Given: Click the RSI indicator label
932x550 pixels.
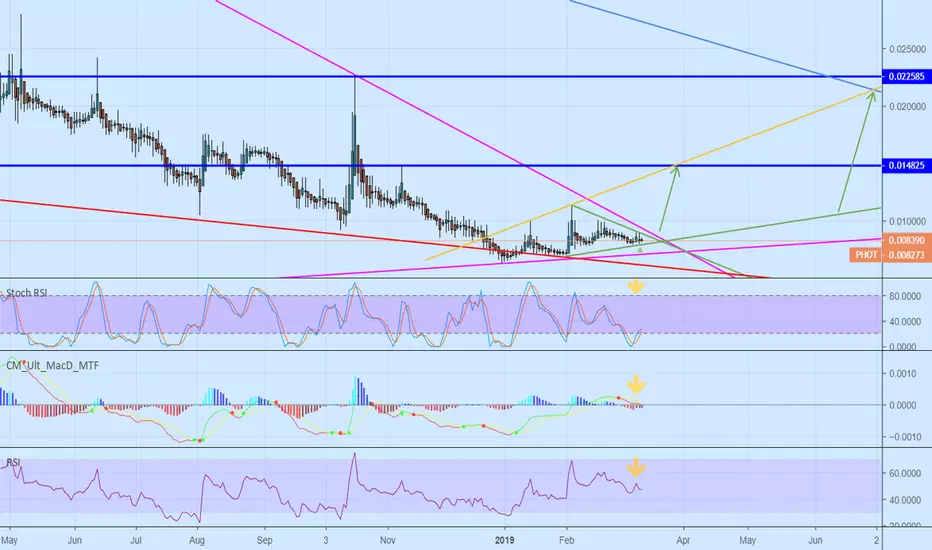Looking at the screenshot, I should pyautogui.click(x=13, y=462).
